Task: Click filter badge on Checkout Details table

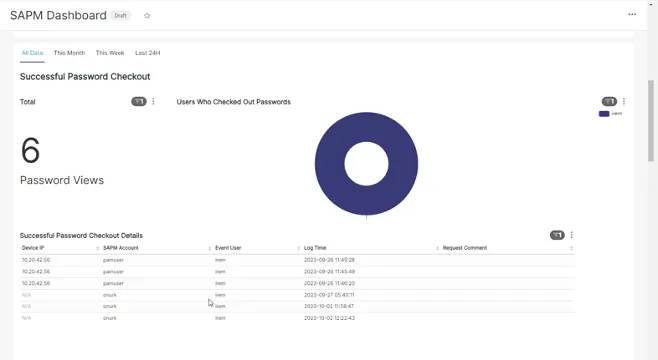Action: [x=557, y=235]
